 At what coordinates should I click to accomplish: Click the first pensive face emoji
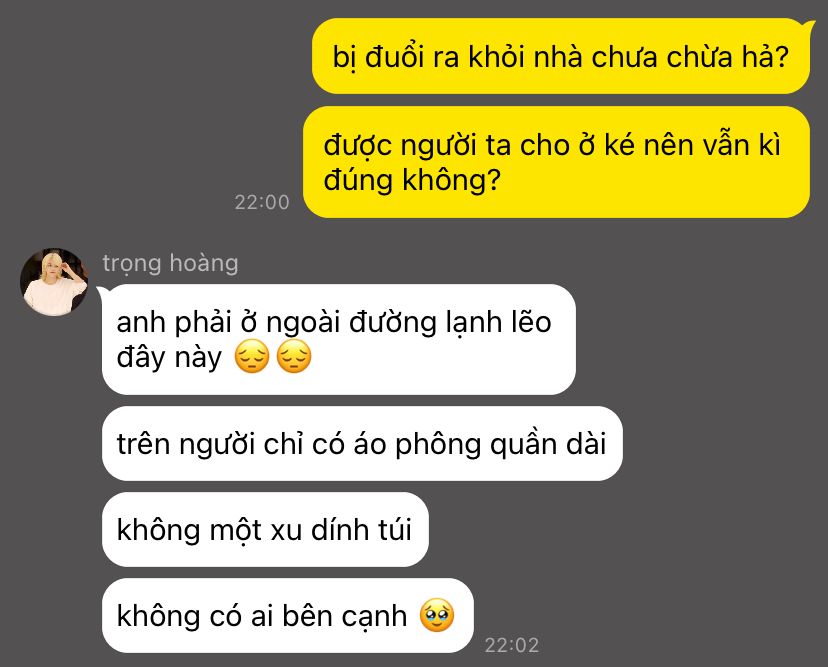[252, 356]
